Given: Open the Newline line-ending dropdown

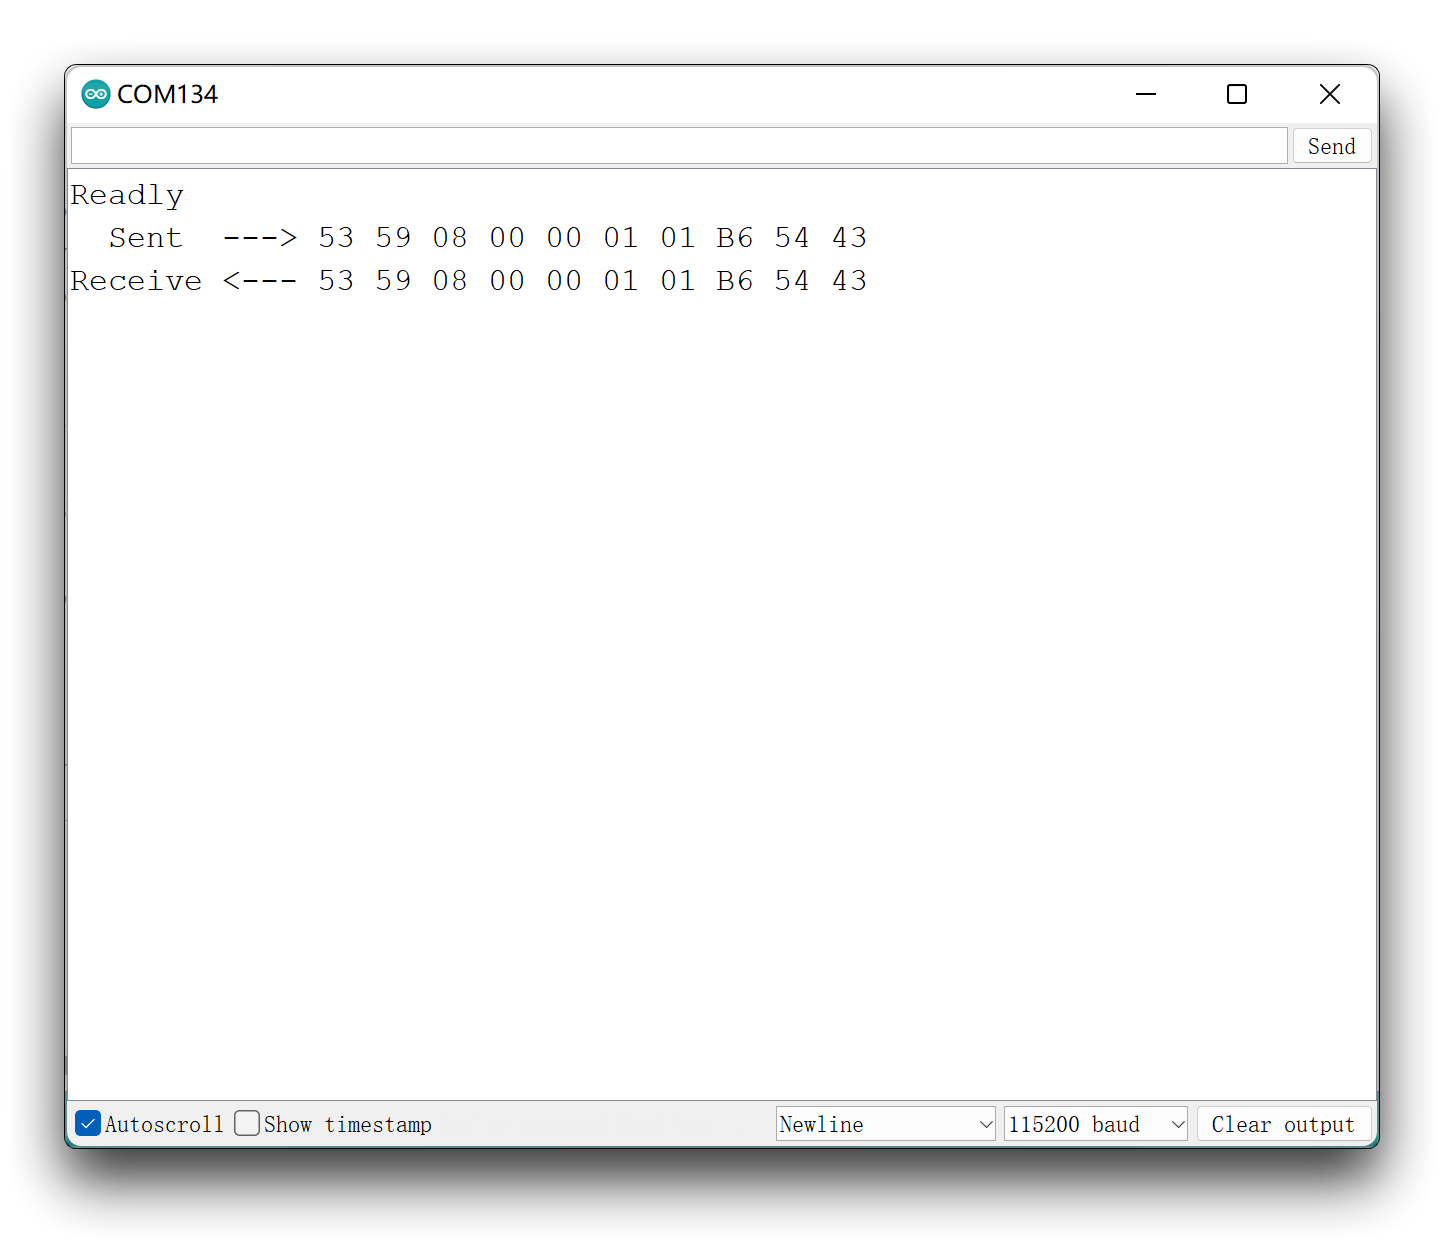Looking at the screenshot, I should tap(885, 1124).
